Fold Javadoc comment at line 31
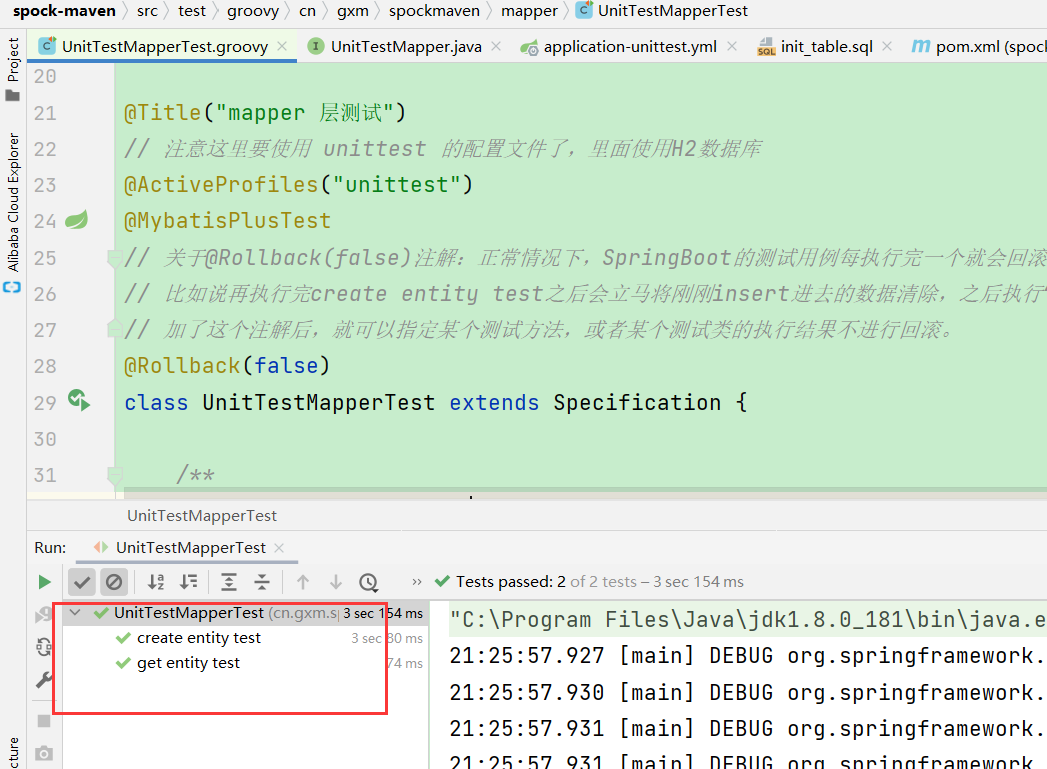Screen dimensions: 1047x769 click(x=114, y=475)
